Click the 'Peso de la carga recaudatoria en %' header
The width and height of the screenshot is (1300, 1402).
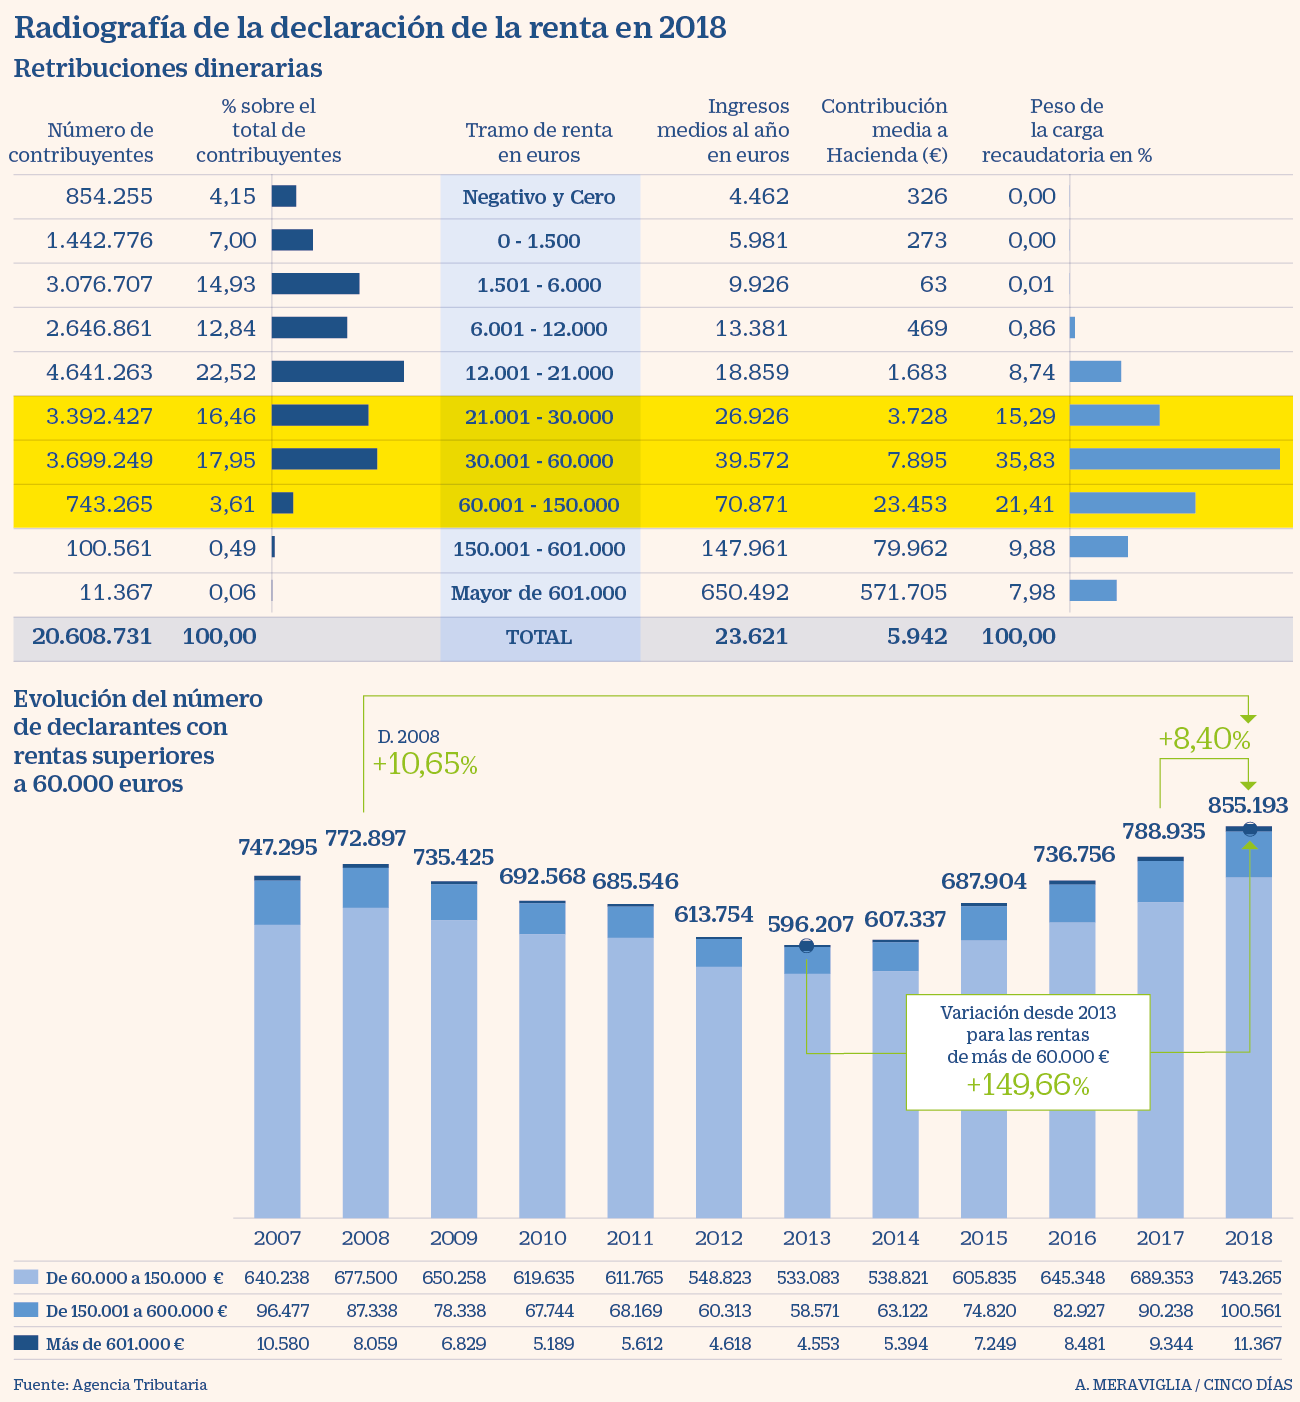click(1067, 130)
